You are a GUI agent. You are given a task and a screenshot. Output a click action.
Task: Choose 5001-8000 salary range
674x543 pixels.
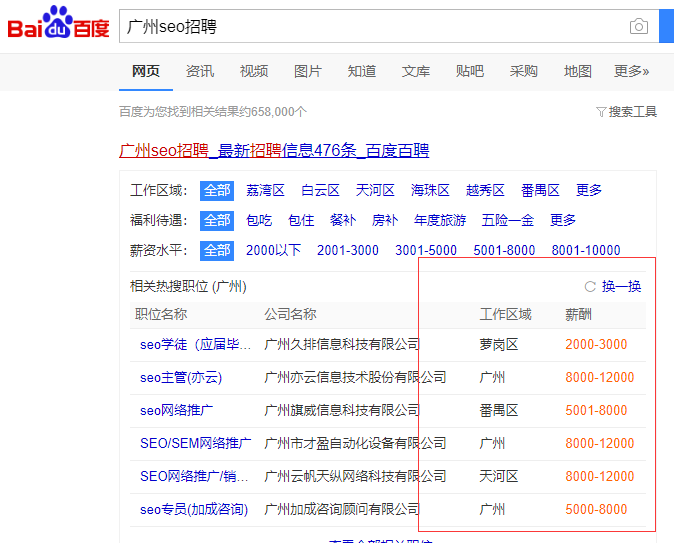[504, 250]
